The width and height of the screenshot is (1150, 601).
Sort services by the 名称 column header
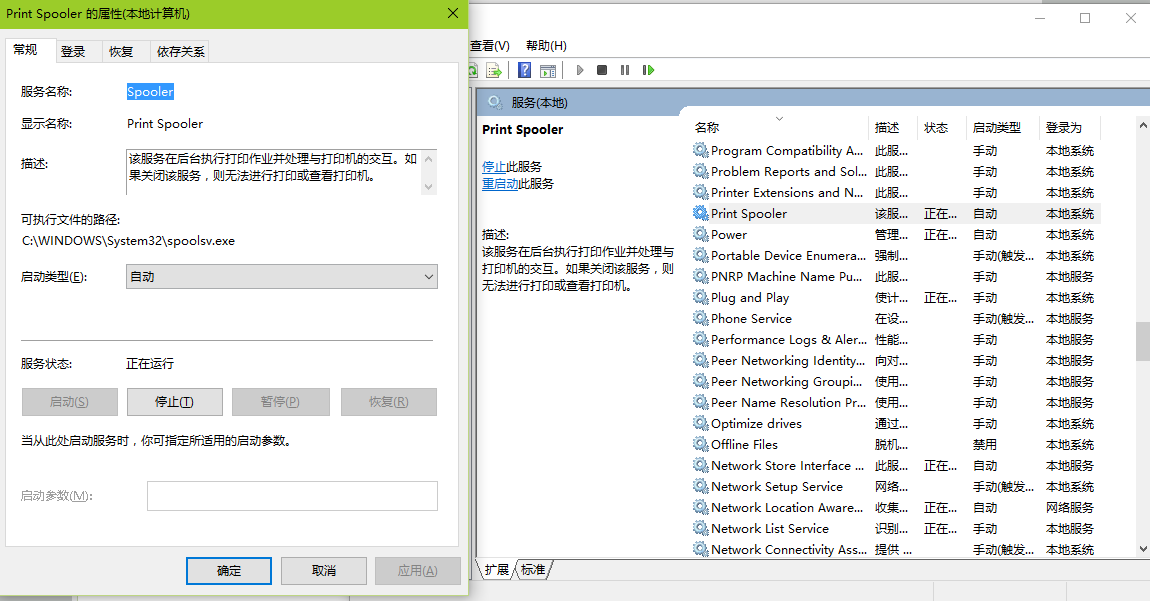click(x=780, y=128)
